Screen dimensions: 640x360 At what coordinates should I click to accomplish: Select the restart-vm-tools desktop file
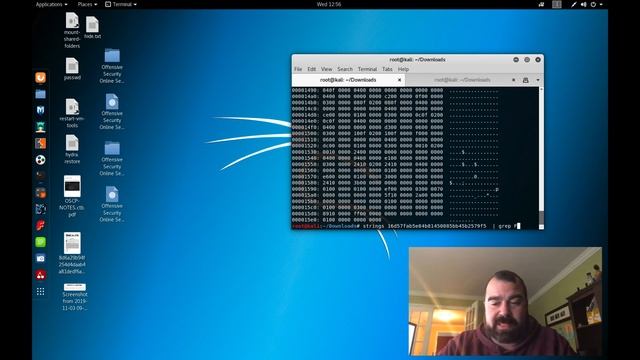72,113
